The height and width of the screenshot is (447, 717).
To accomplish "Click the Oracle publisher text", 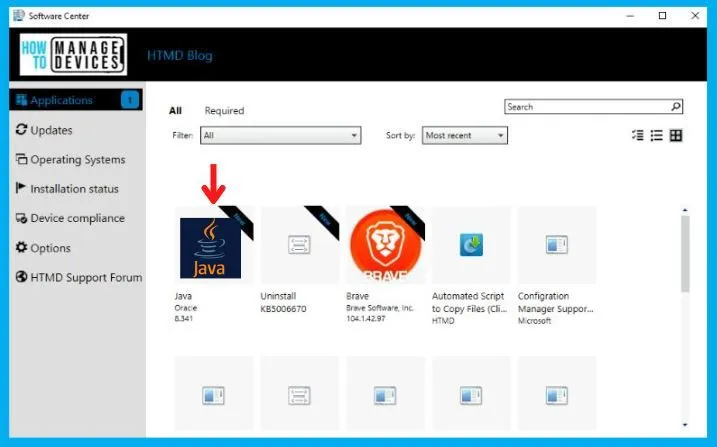I will click(185, 308).
